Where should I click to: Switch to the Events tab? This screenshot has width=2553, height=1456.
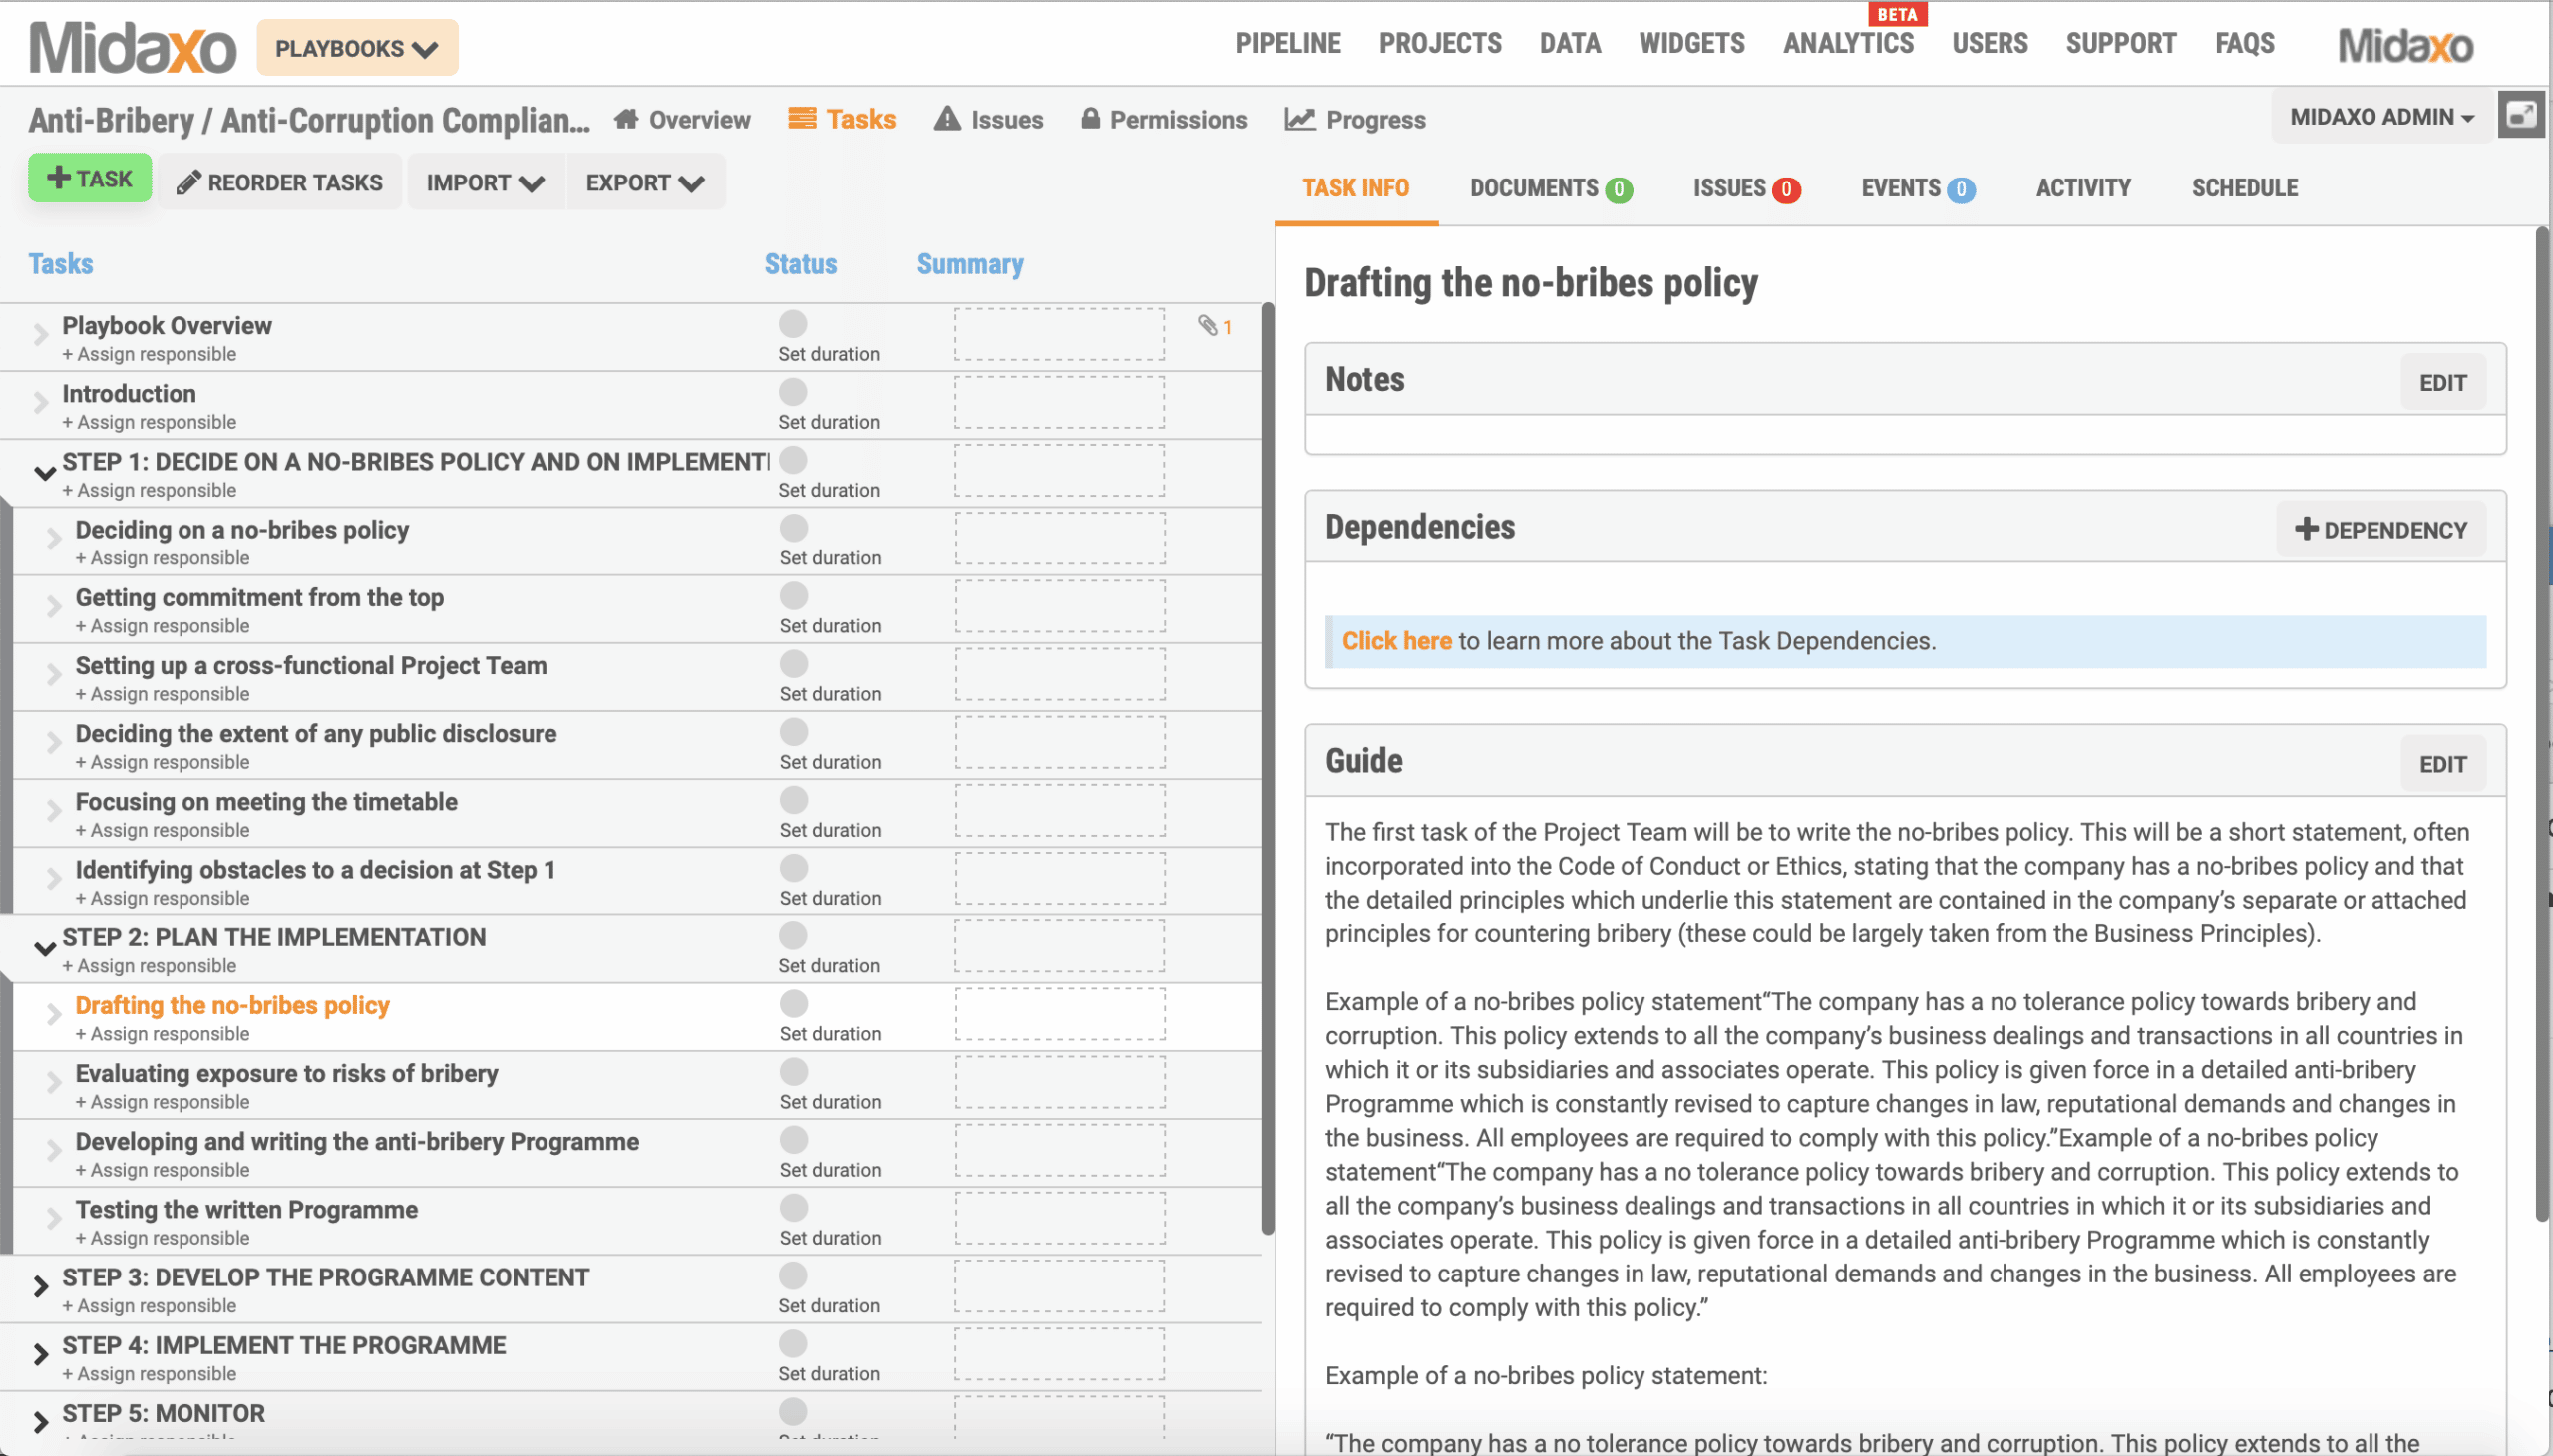pyautogui.click(x=1917, y=188)
